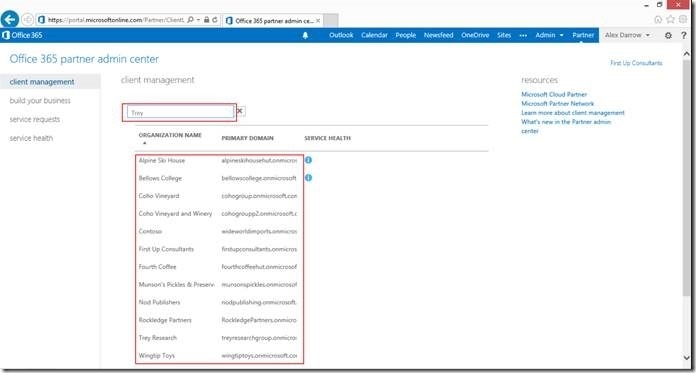Open the Office 365 logo home

pos(22,35)
